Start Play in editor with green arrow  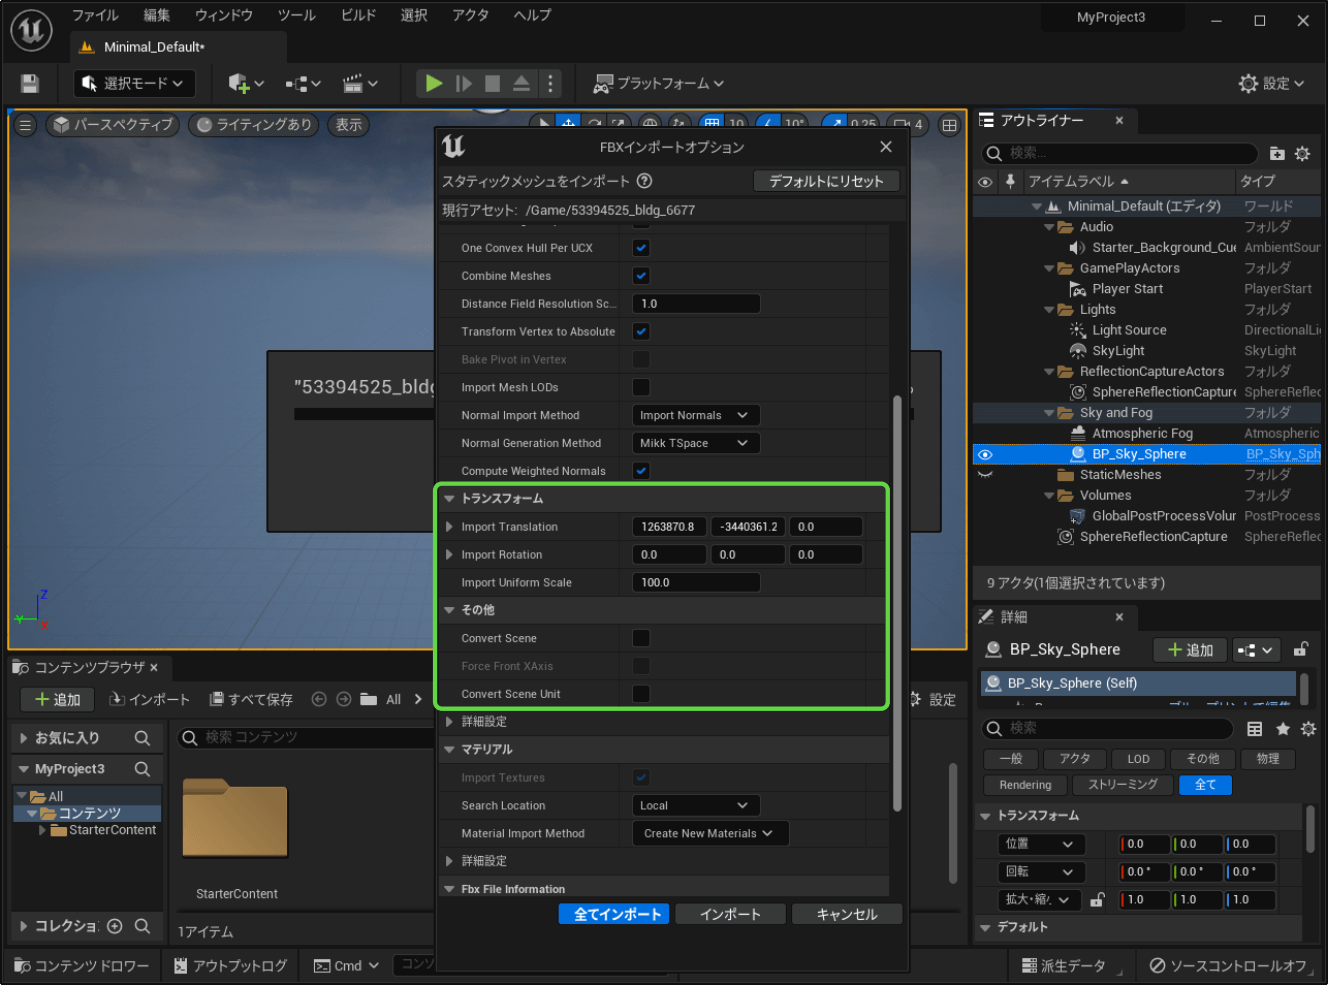433,83
